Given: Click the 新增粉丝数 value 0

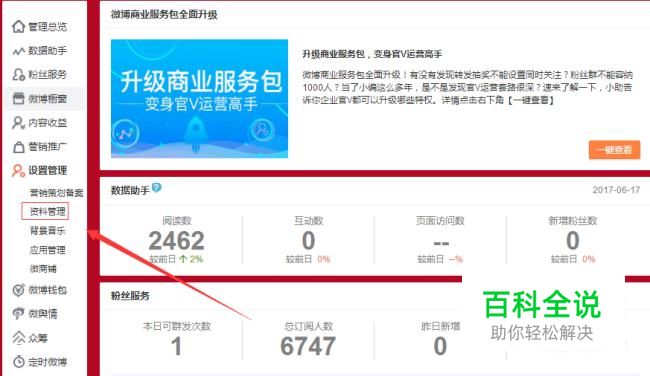Looking at the screenshot, I should (x=572, y=240).
